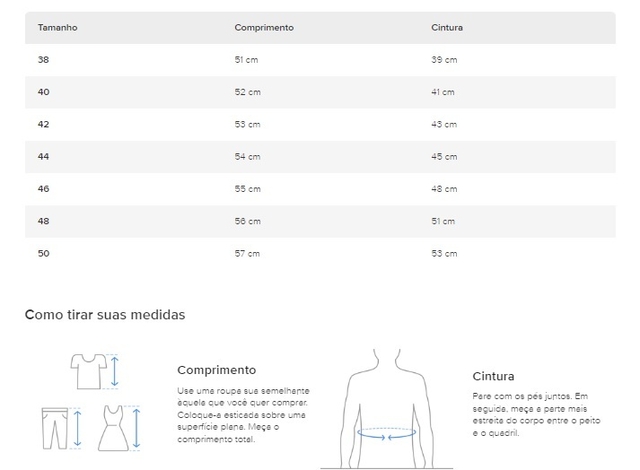Click the Cintura column header
This screenshot has height=470, width=640.
447,27
